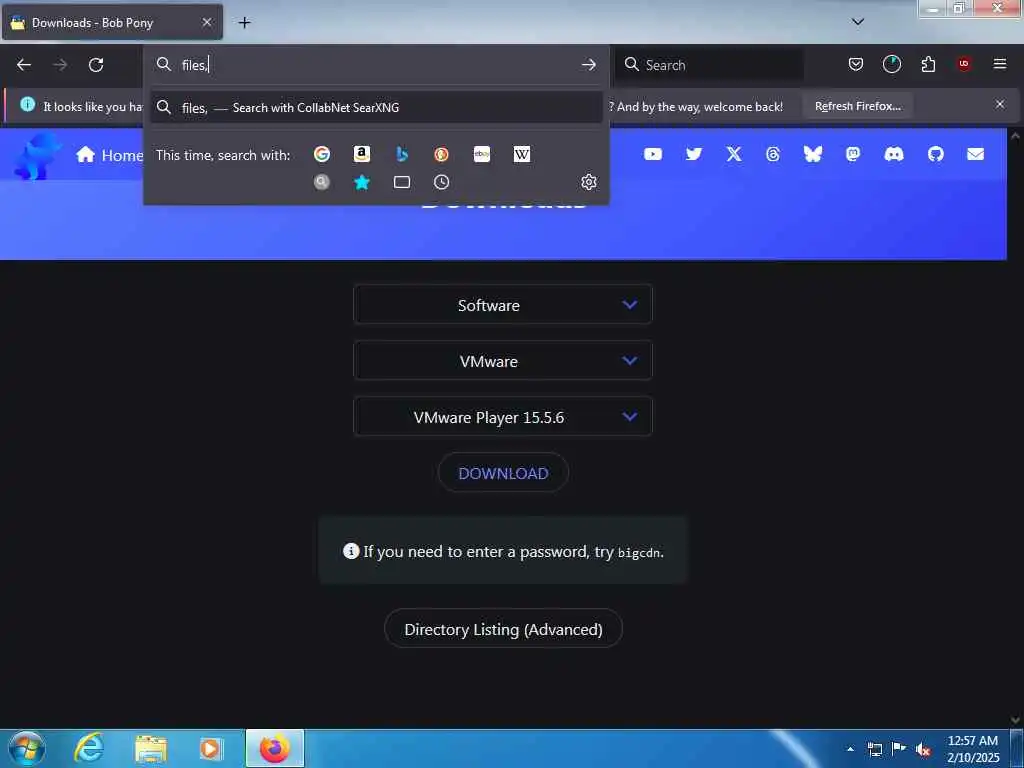Image resolution: width=1024 pixels, height=768 pixels.
Task: Click the info icon in the notification bar
Action: [27, 104]
